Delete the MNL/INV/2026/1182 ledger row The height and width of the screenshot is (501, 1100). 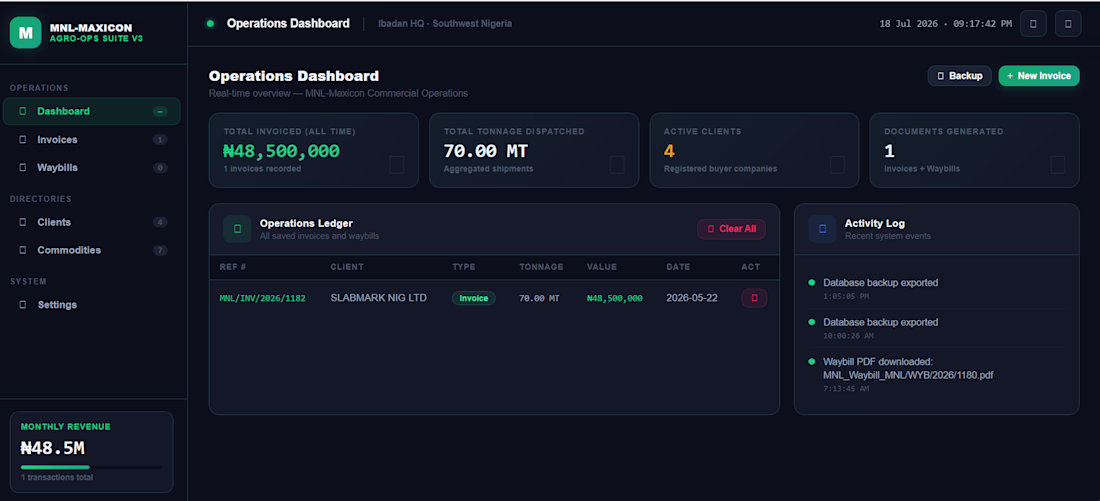[754, 298]
